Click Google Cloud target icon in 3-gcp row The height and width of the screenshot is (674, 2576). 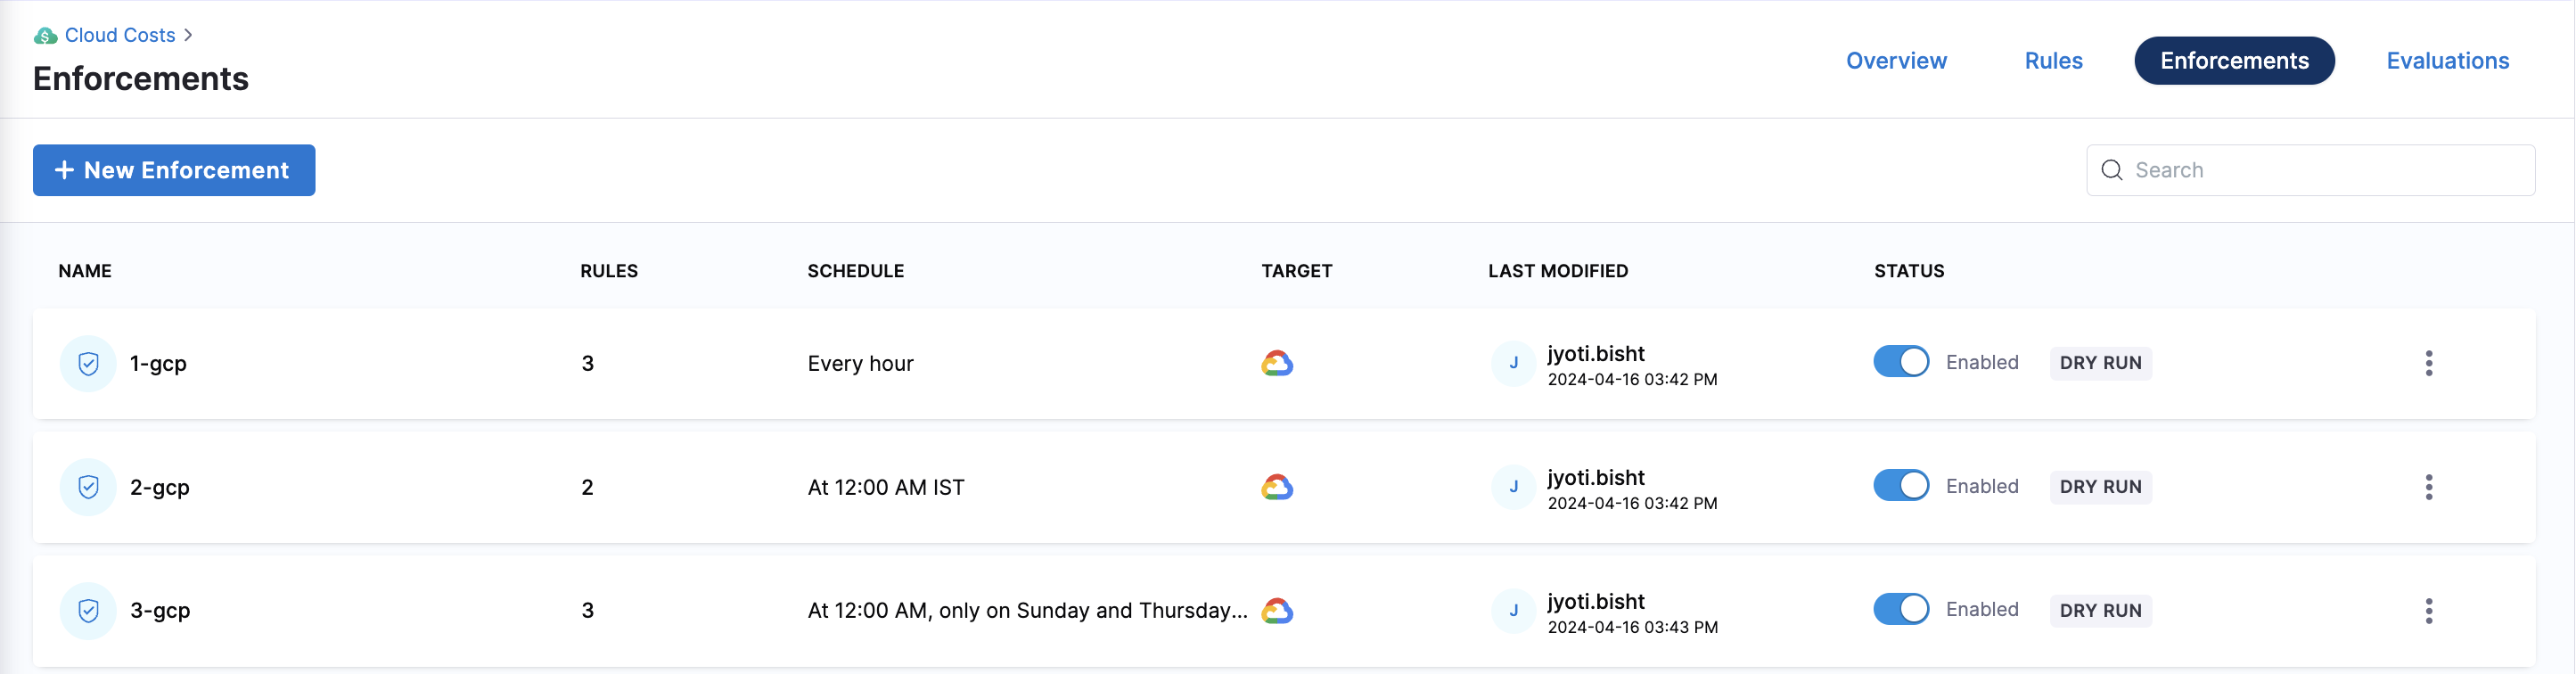tap(1277, 610)
